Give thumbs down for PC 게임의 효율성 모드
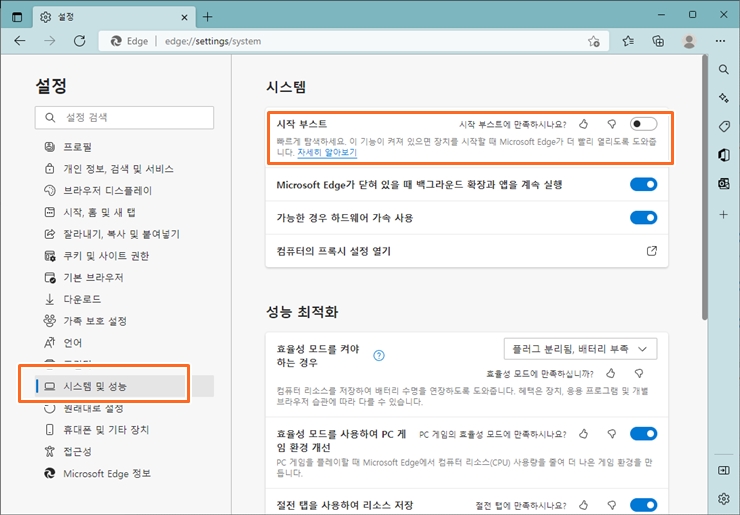740x515 pixels. [x=612, y=434]
